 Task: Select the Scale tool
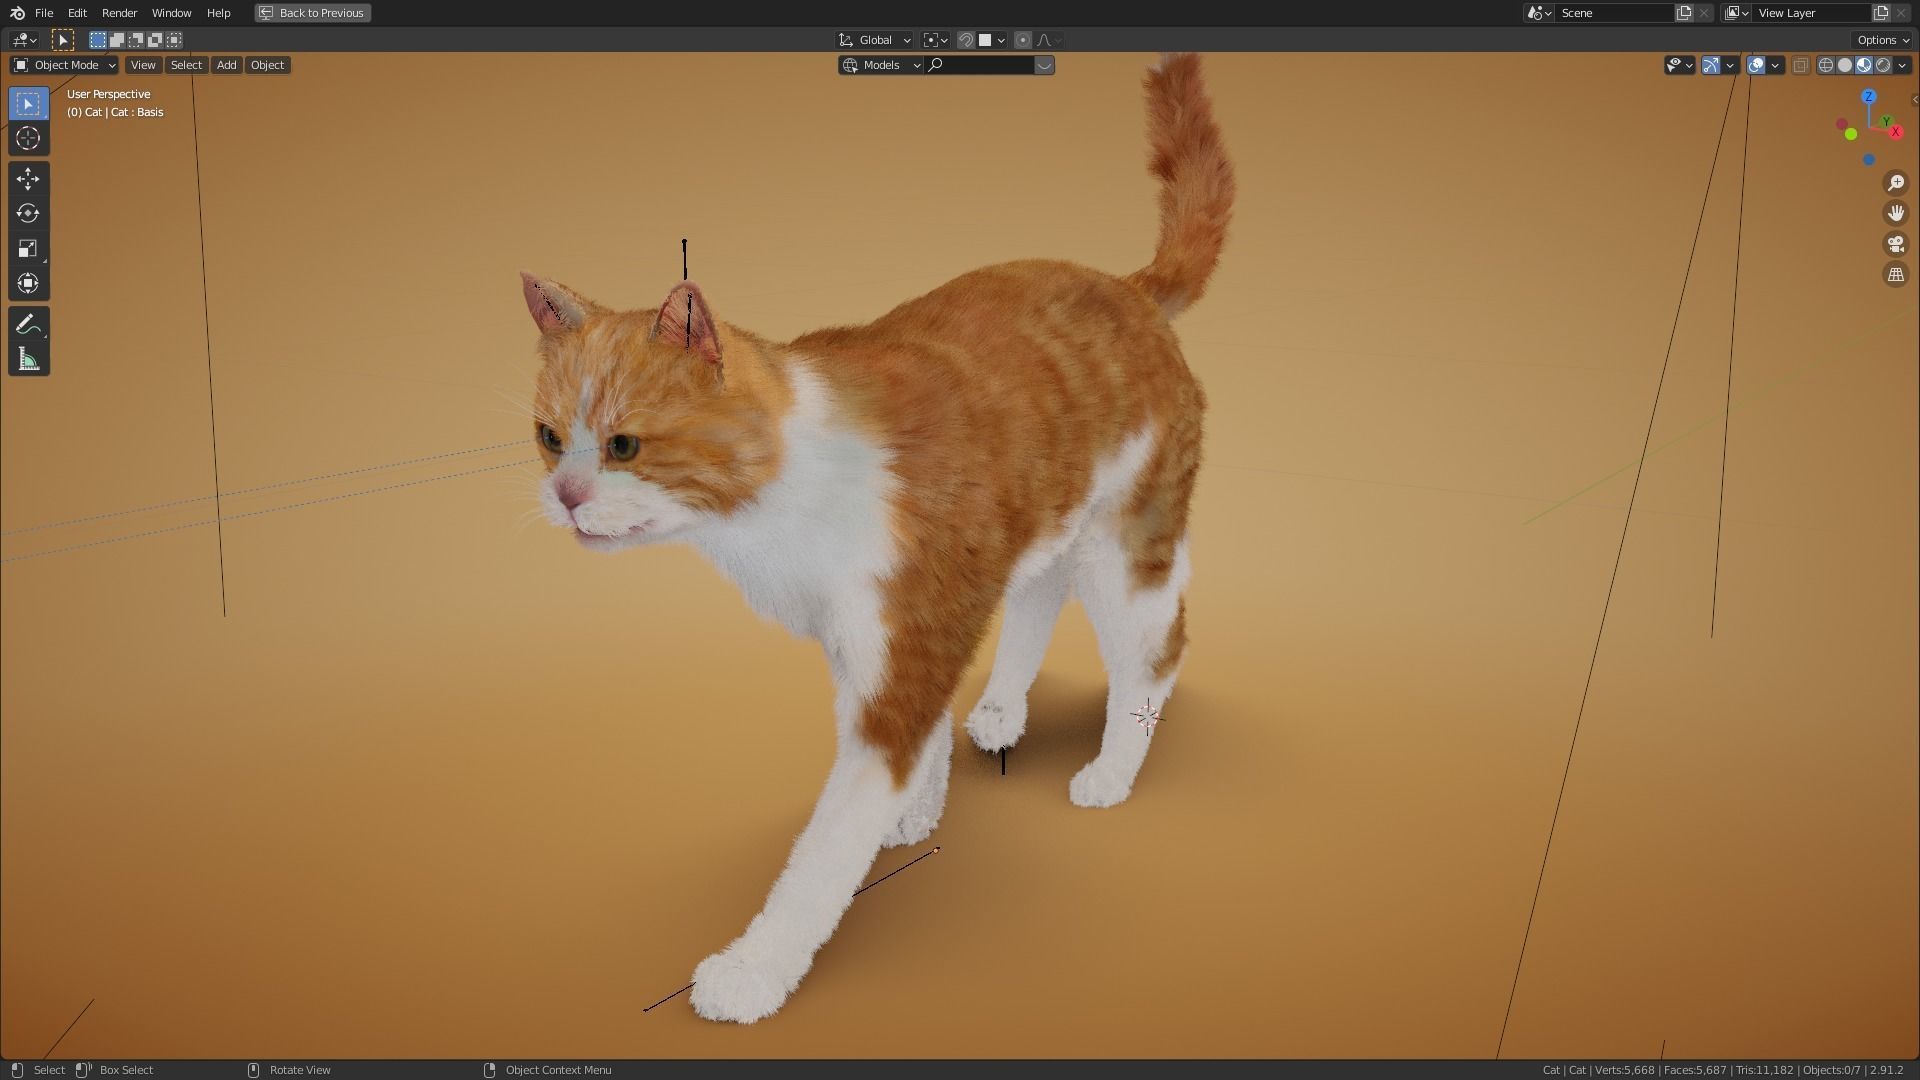[28, 248]
